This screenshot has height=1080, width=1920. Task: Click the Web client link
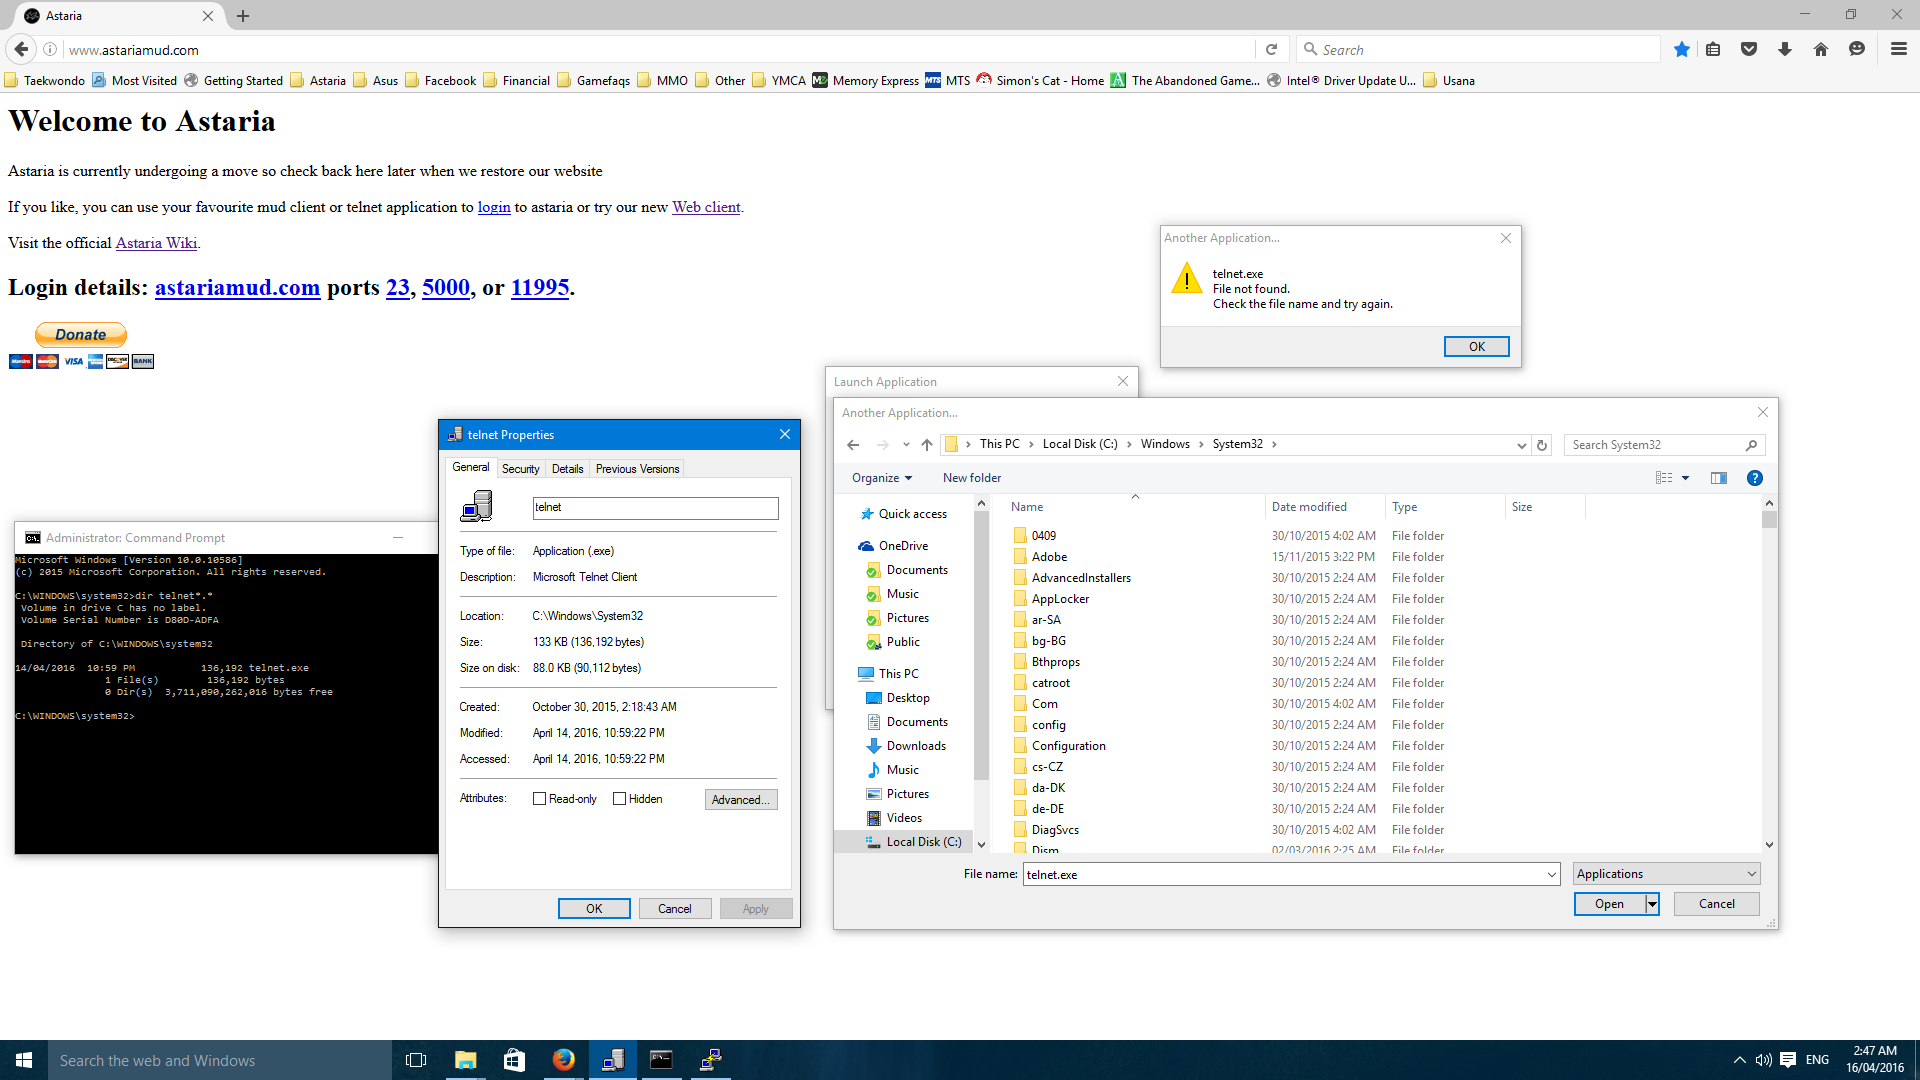706,207
